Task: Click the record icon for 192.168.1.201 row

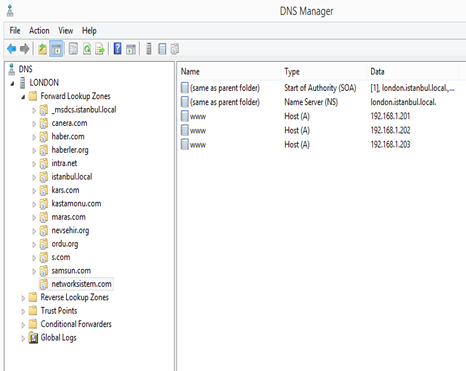Action: [185, 116]
